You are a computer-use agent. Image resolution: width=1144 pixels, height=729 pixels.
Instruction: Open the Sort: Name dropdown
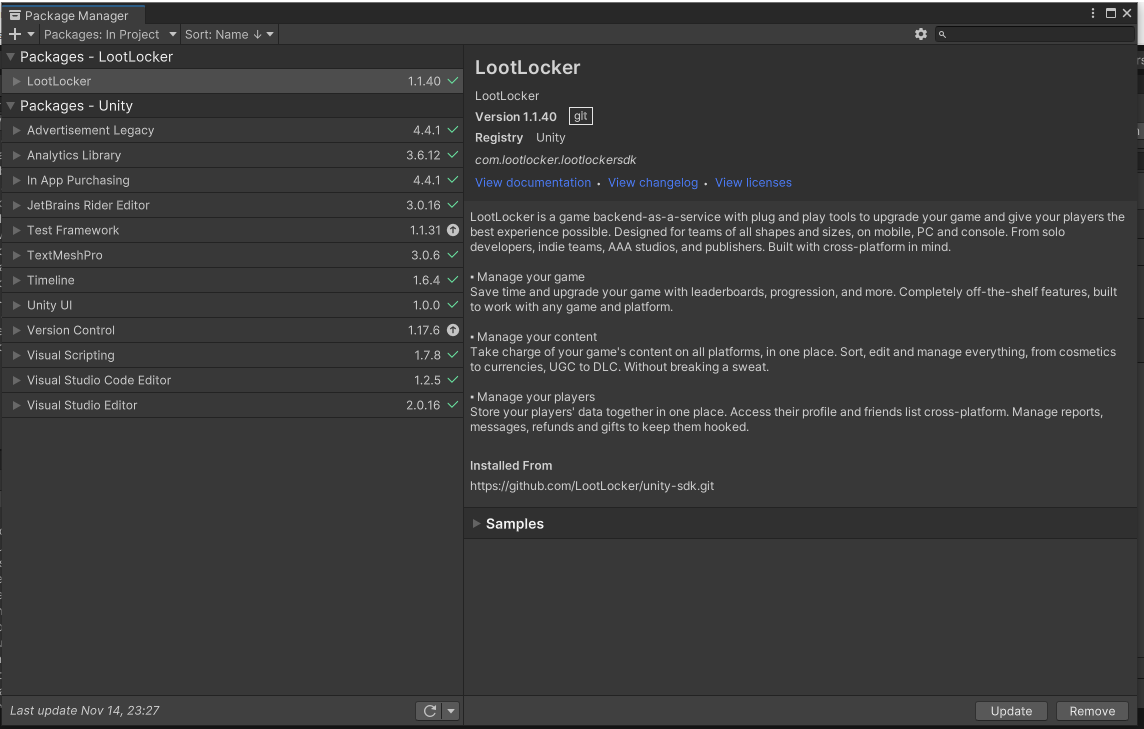point(228,33)
